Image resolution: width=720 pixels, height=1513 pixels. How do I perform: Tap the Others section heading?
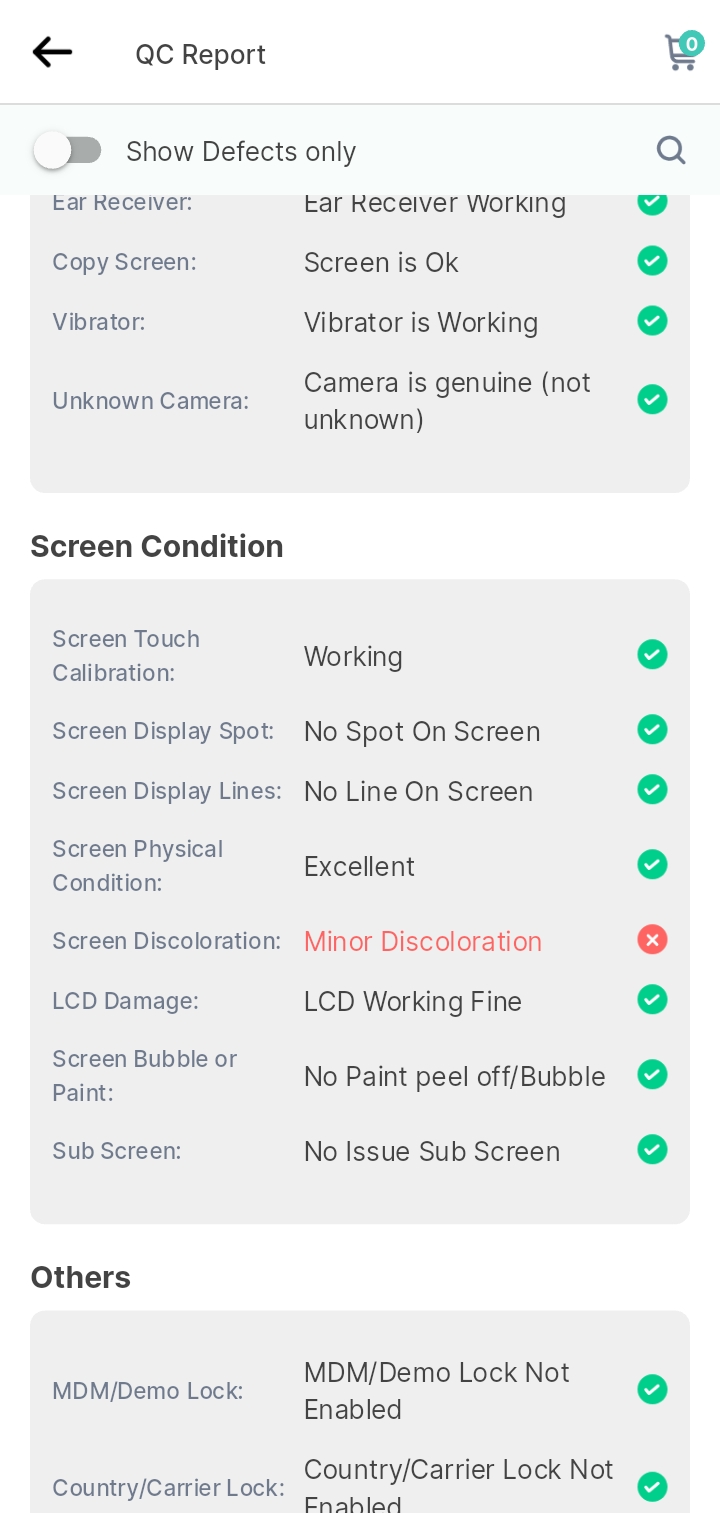(81, 1277)
